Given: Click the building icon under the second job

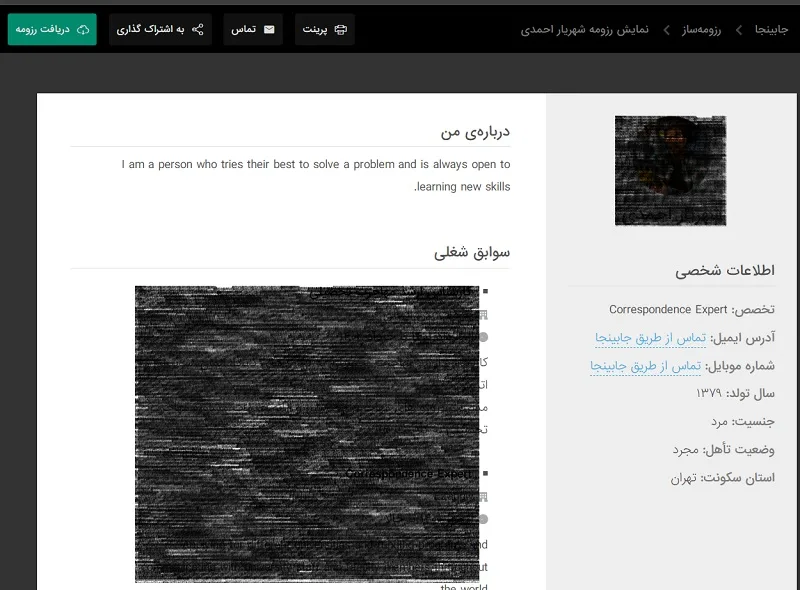Looking at the screenshot, I should (483, 497).
